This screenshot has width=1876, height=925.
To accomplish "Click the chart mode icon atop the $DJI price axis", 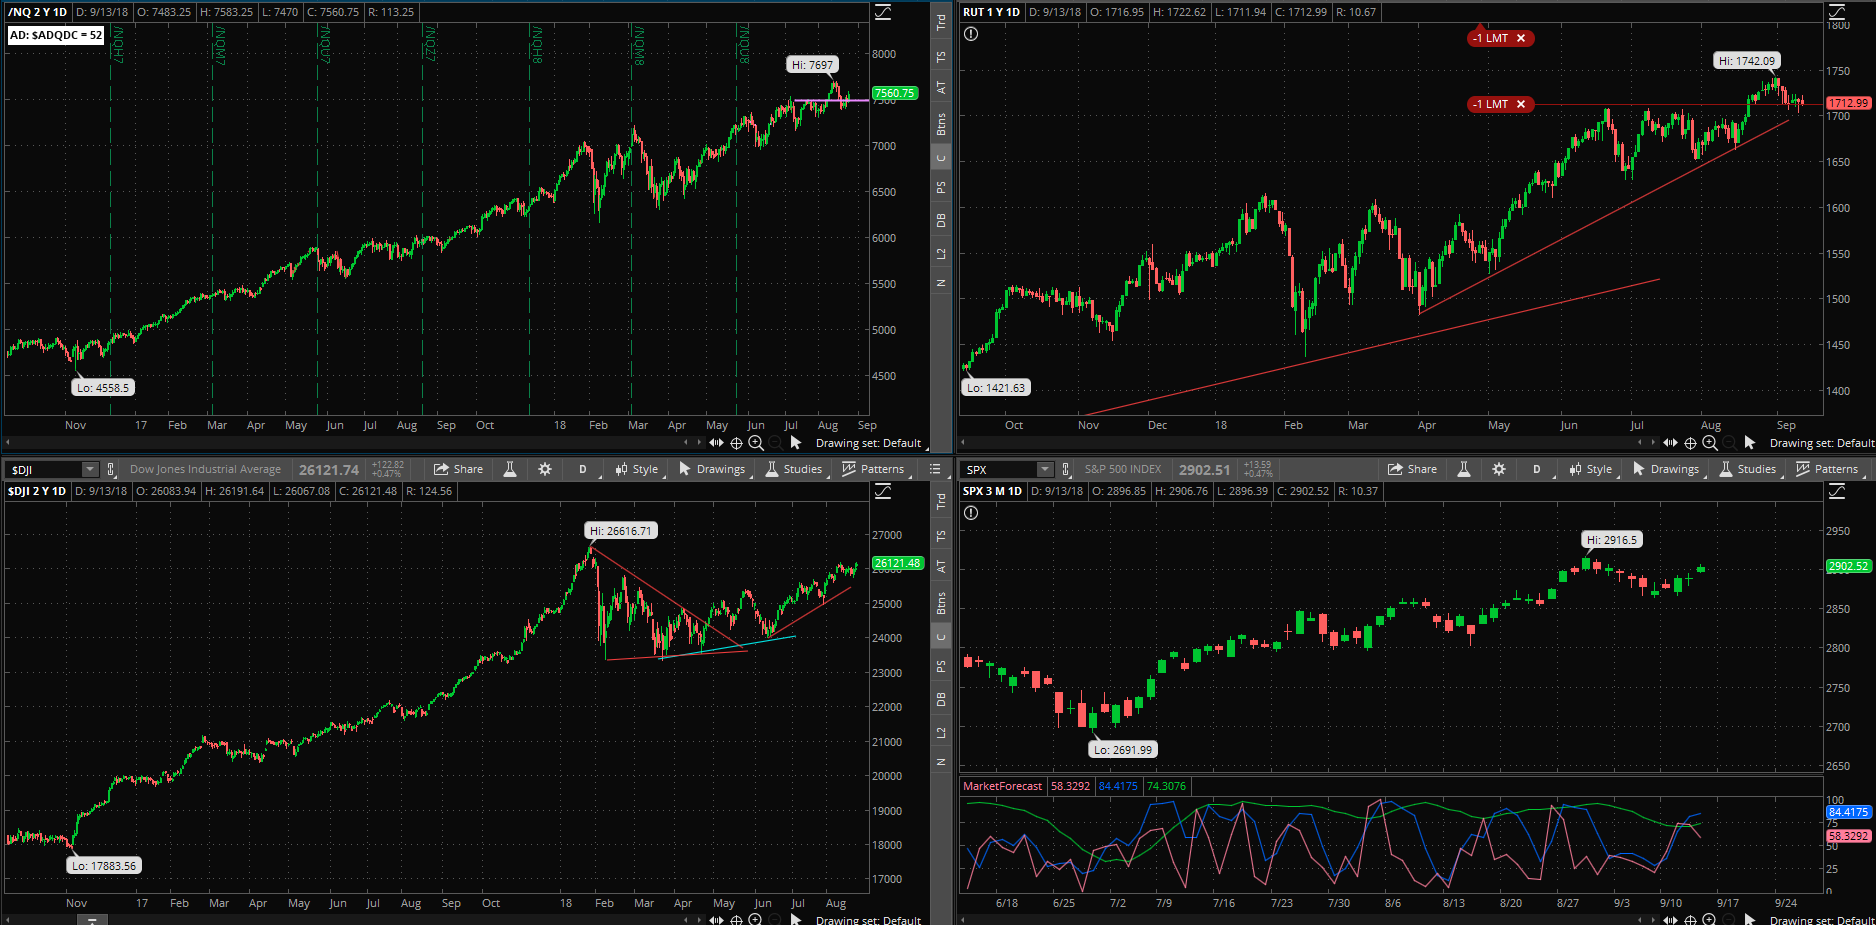I will 883,491.
